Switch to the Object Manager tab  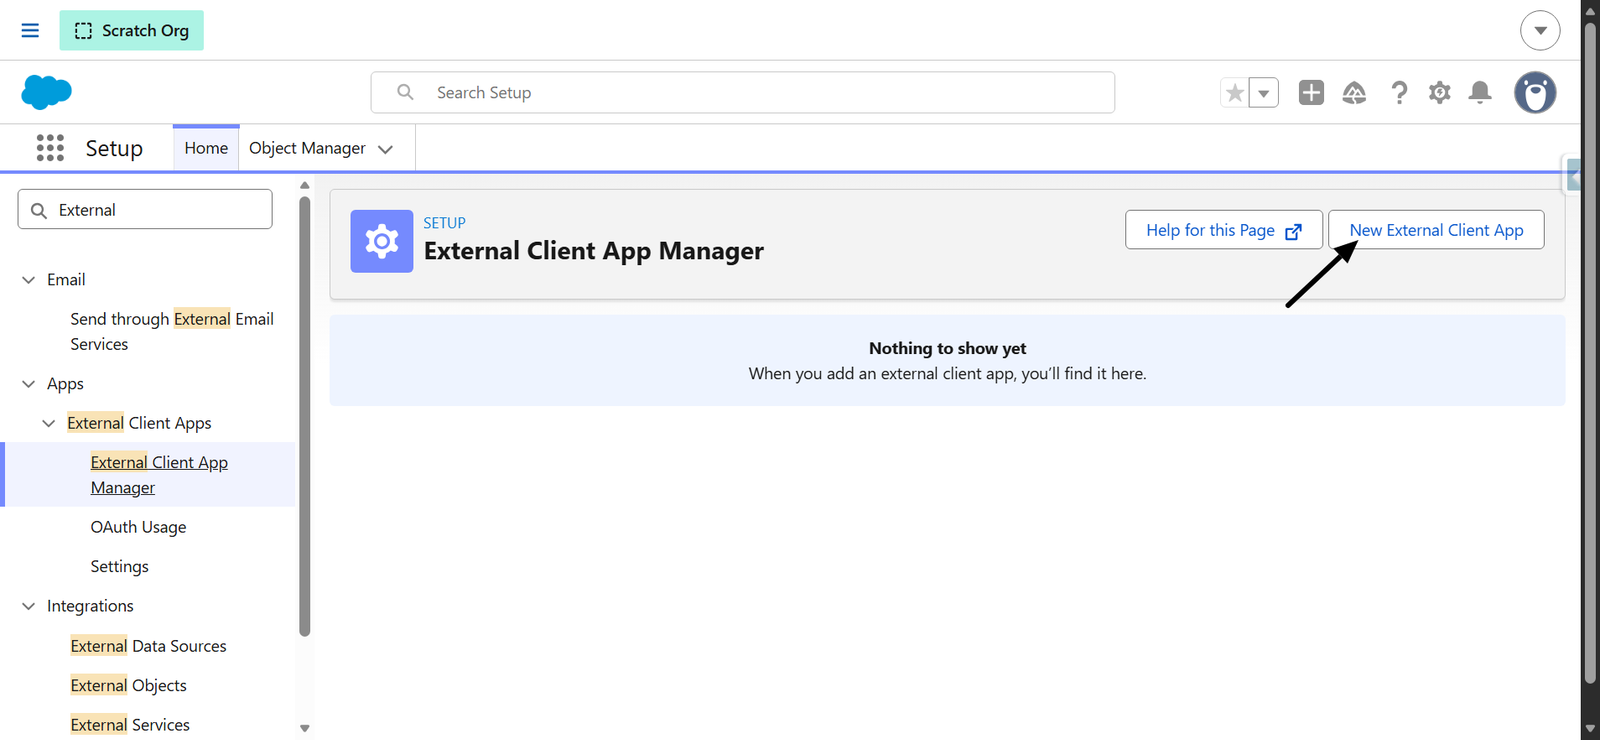(307, 148)
